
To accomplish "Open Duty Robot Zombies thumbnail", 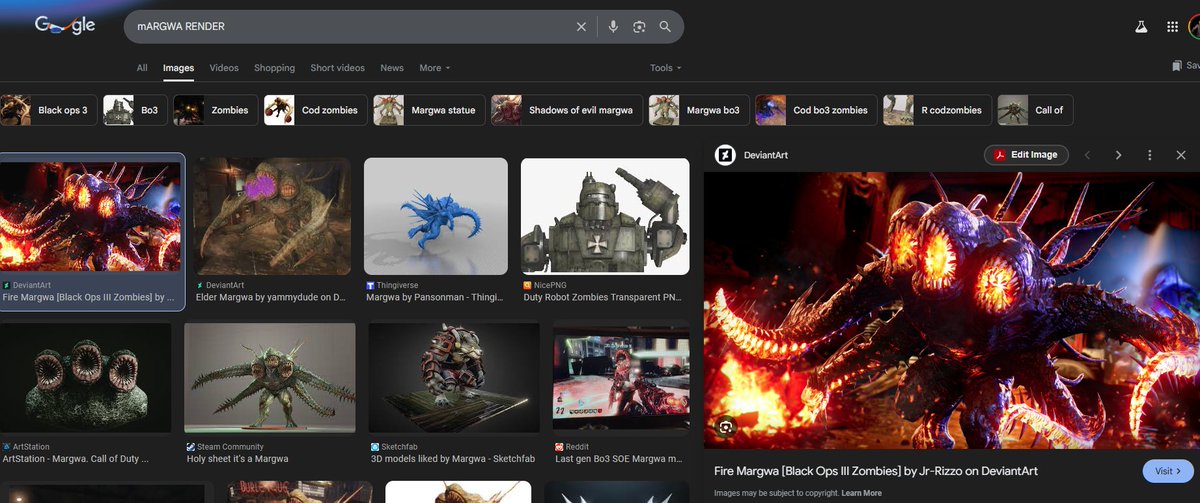I will pyautogui.click(x=605, y=216).
